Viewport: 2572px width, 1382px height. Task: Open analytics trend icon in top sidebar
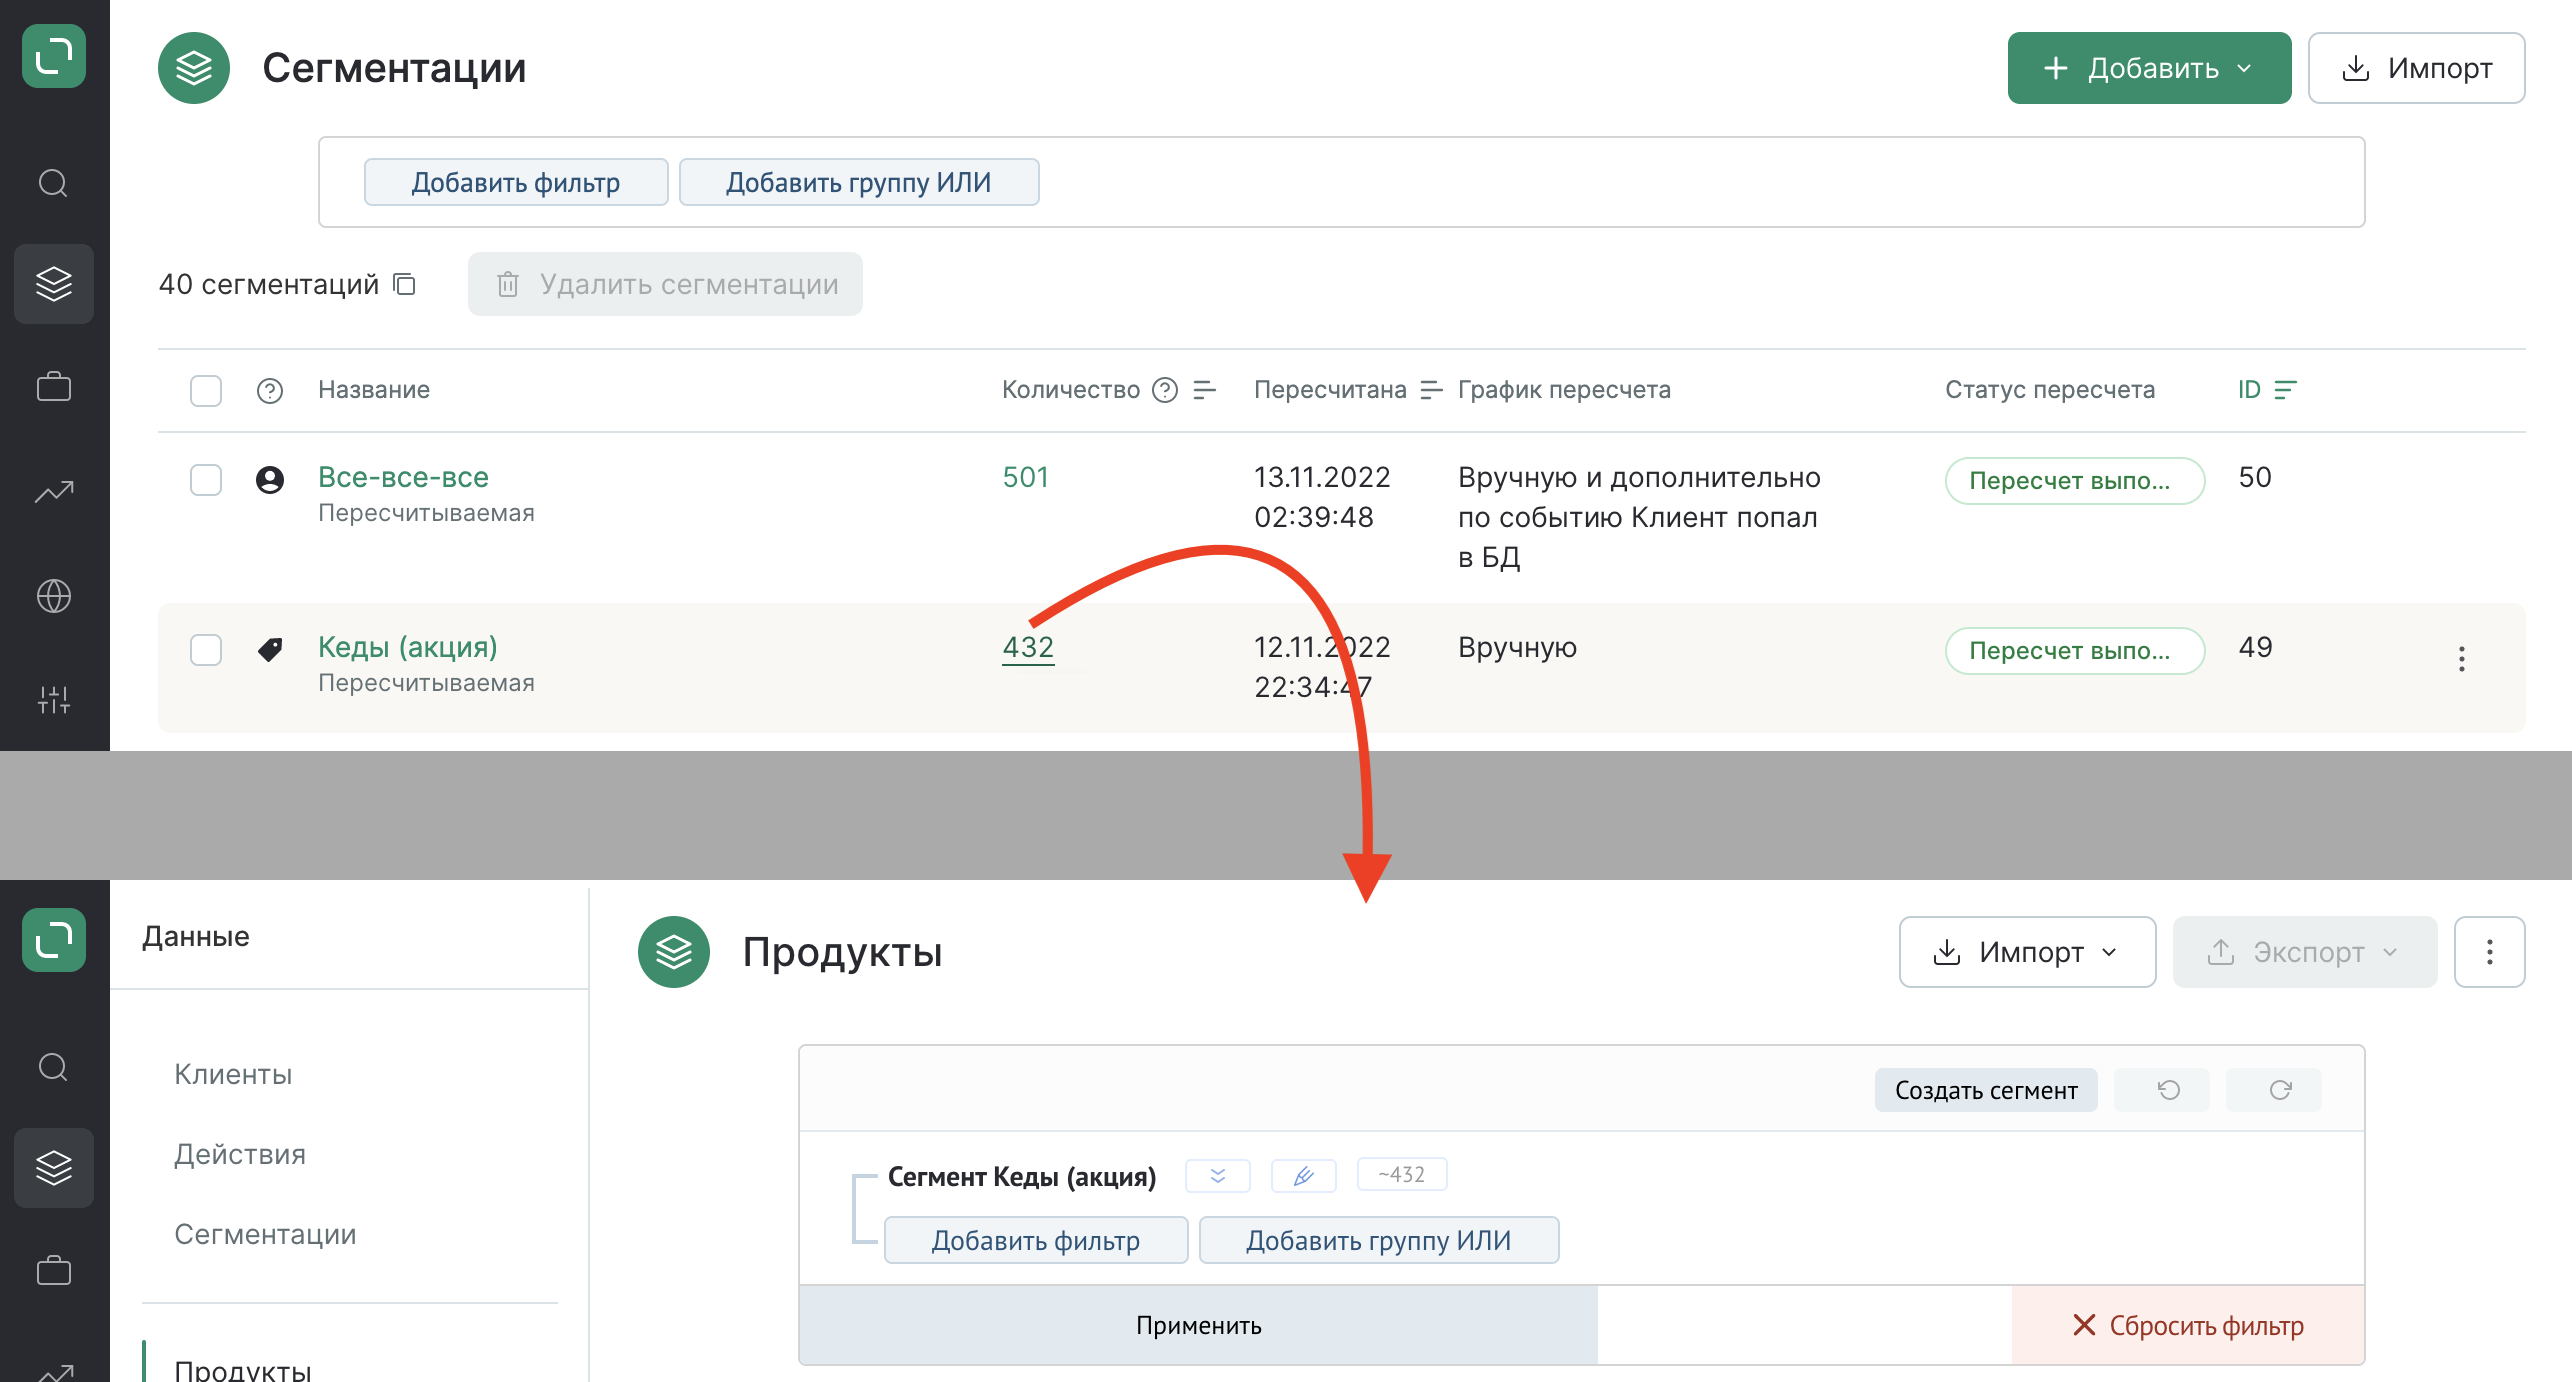(x=54, y=491)
